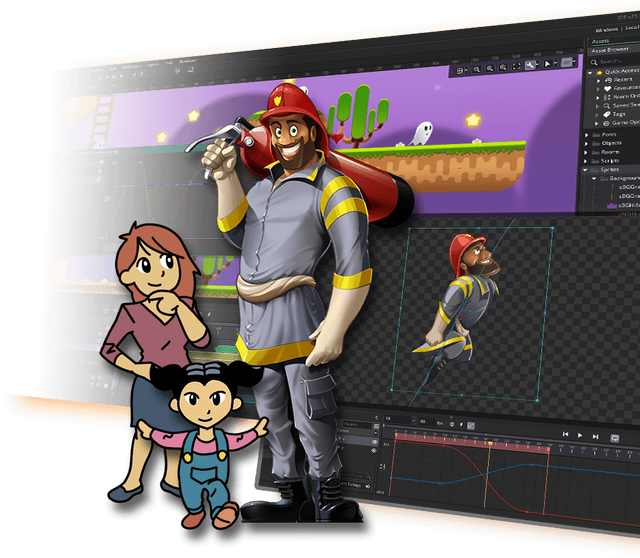
Task: Toggle the loop playback button
Action: (615, 438)
